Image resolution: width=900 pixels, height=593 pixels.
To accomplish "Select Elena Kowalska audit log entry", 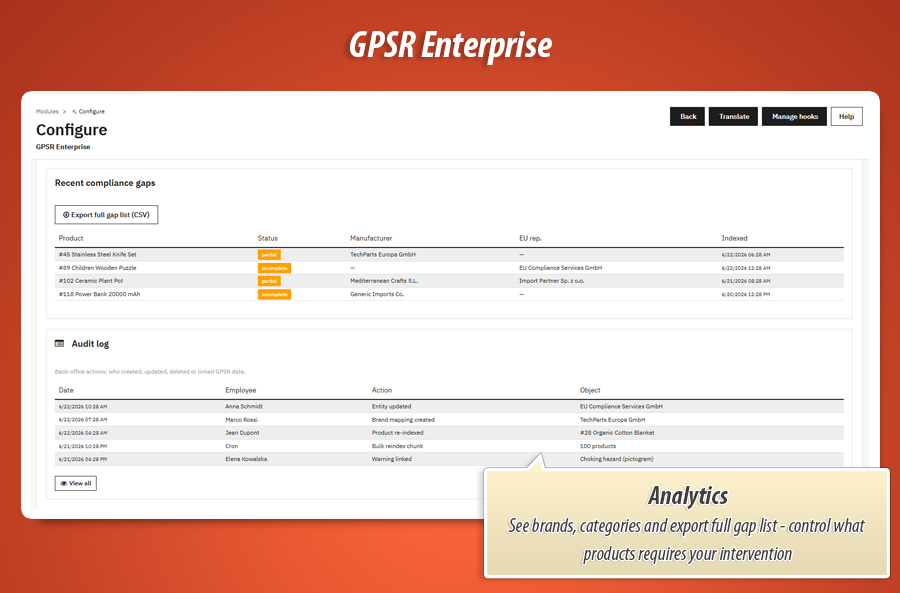I will pos(449,459).
